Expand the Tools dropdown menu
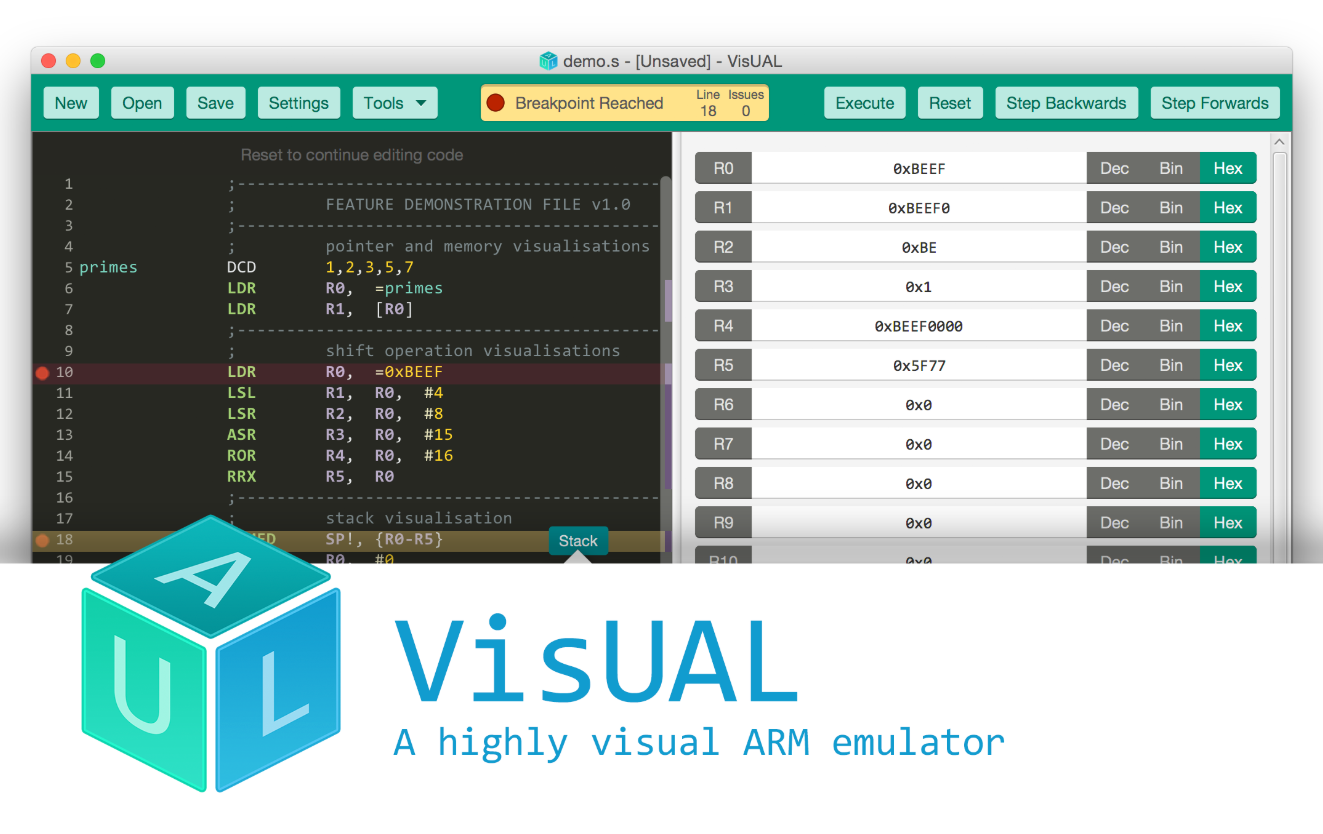The height and width of the screenshot is (834, 1323). tap(395, 103)
